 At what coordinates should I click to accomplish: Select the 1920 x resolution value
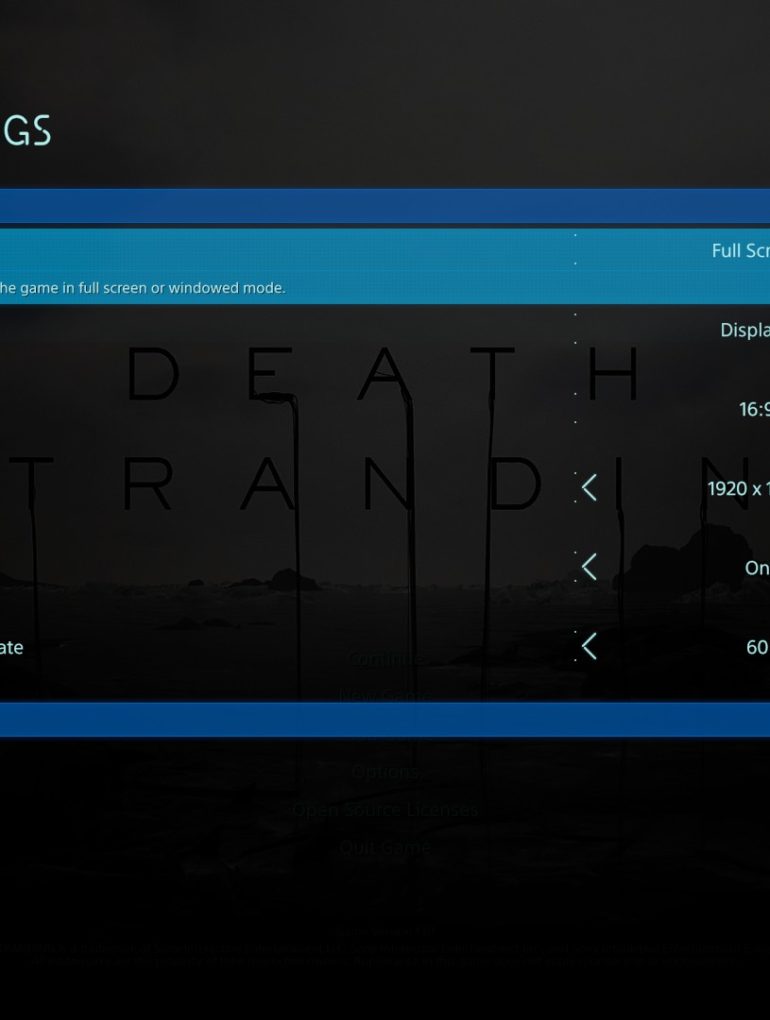[738, 489]
